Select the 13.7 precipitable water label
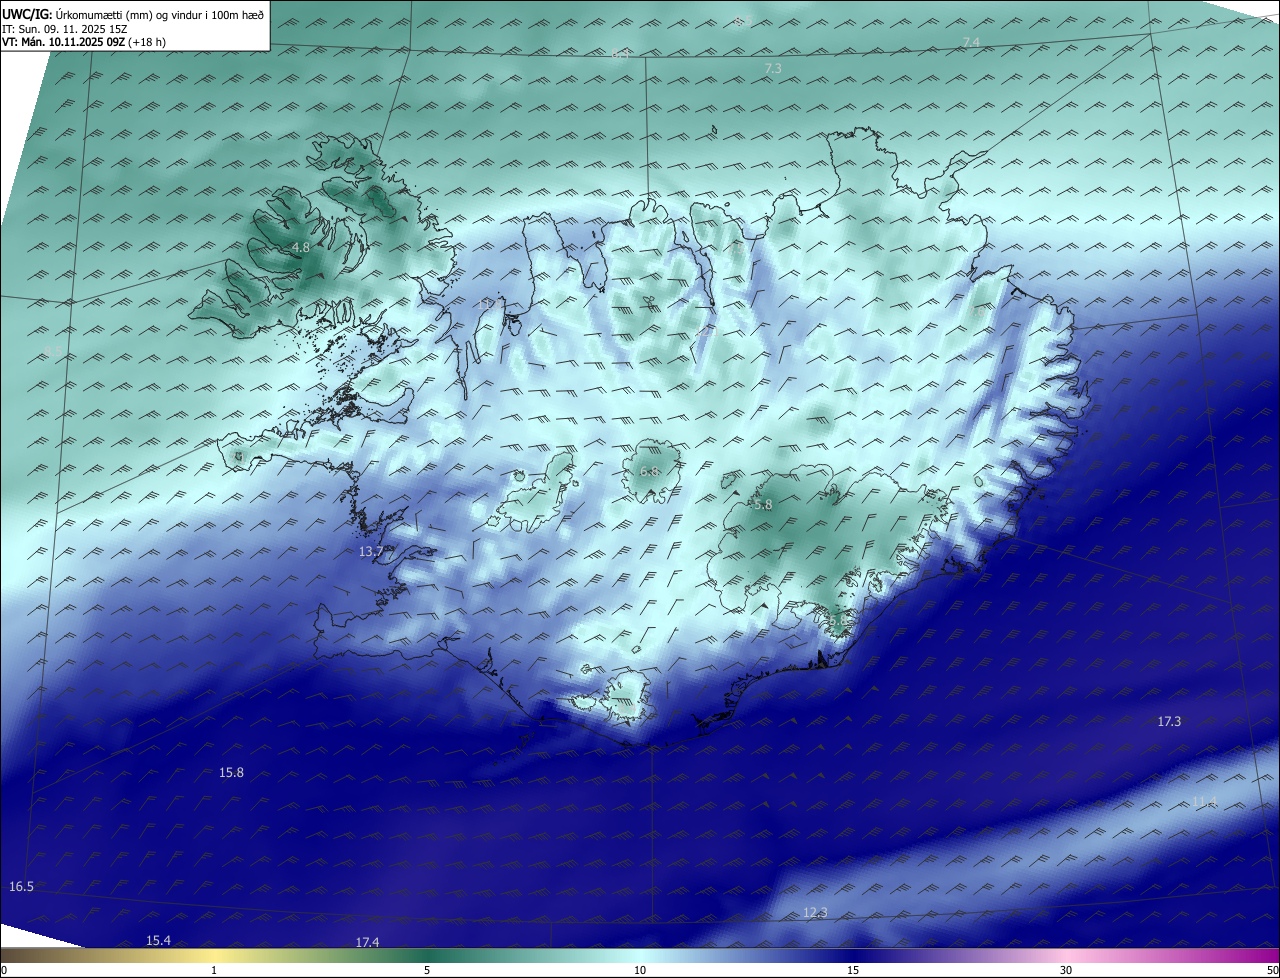 (371, 552)
